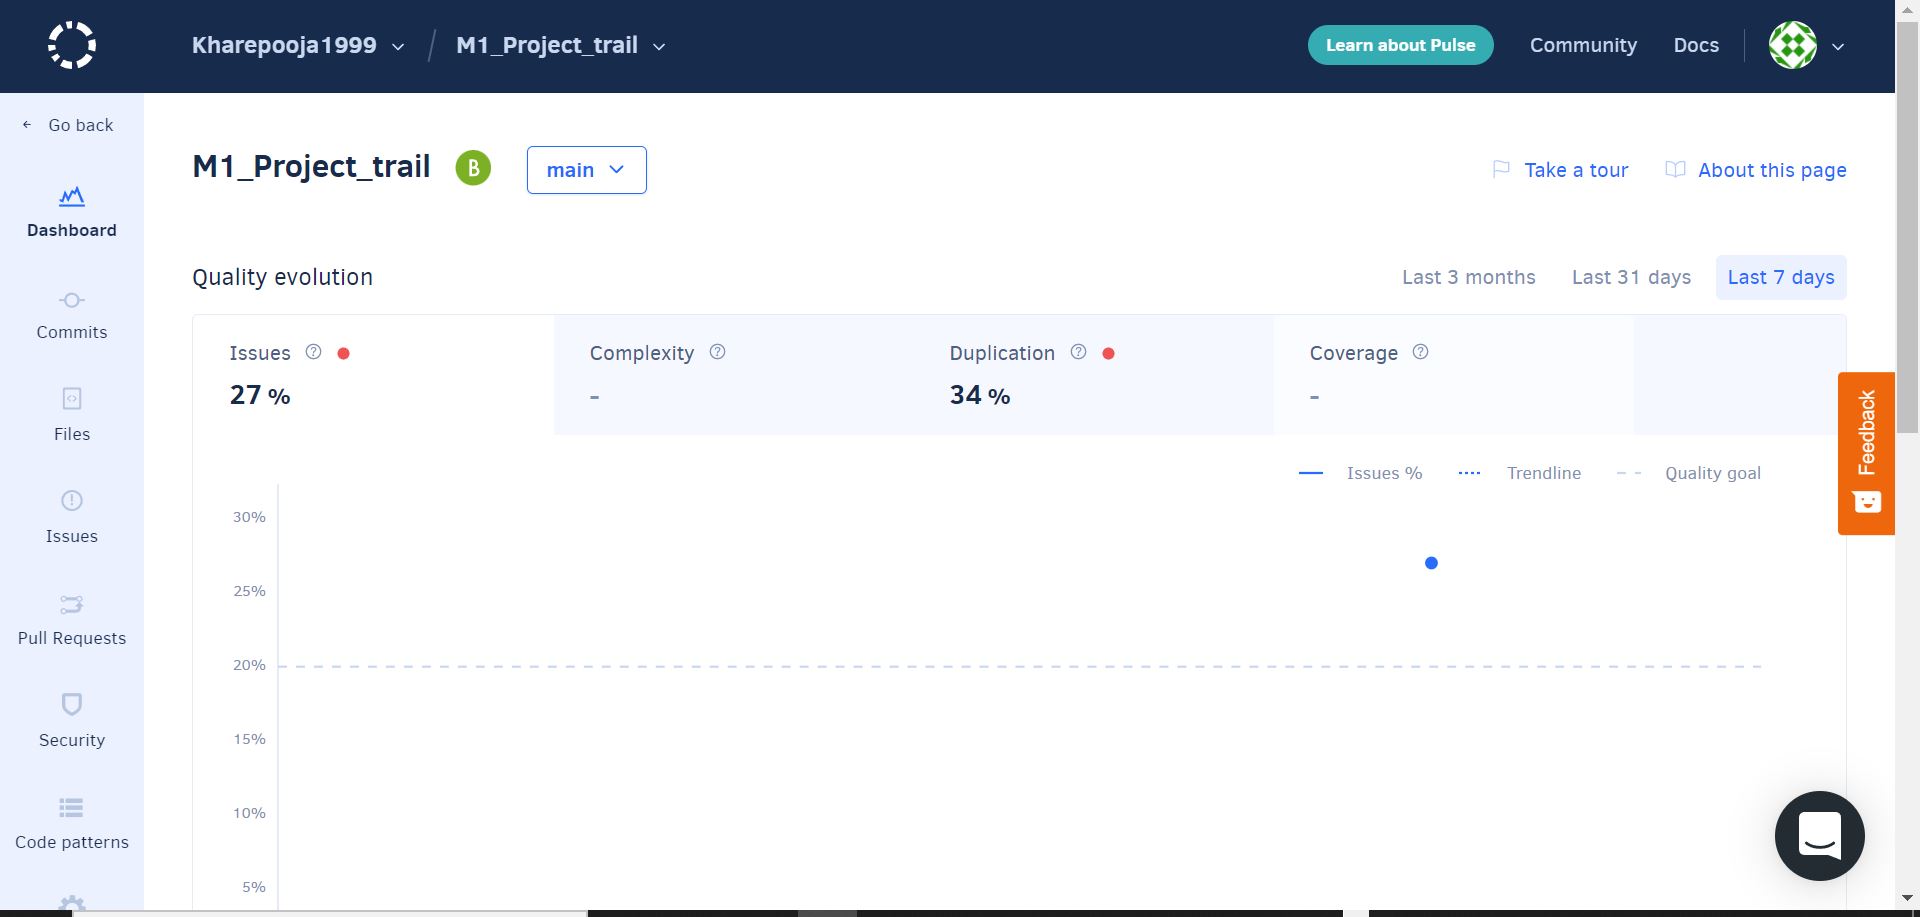Open the Community link
The image size is (1920, 917).
click(x=1583, y=45)
